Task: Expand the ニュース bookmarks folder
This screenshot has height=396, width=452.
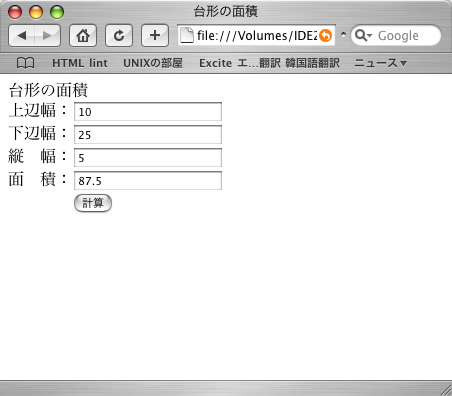Action: pos(381,63)
